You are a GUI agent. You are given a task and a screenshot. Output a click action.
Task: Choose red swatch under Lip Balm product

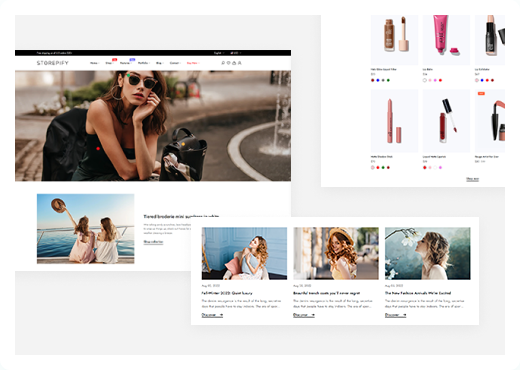(440, 80)
